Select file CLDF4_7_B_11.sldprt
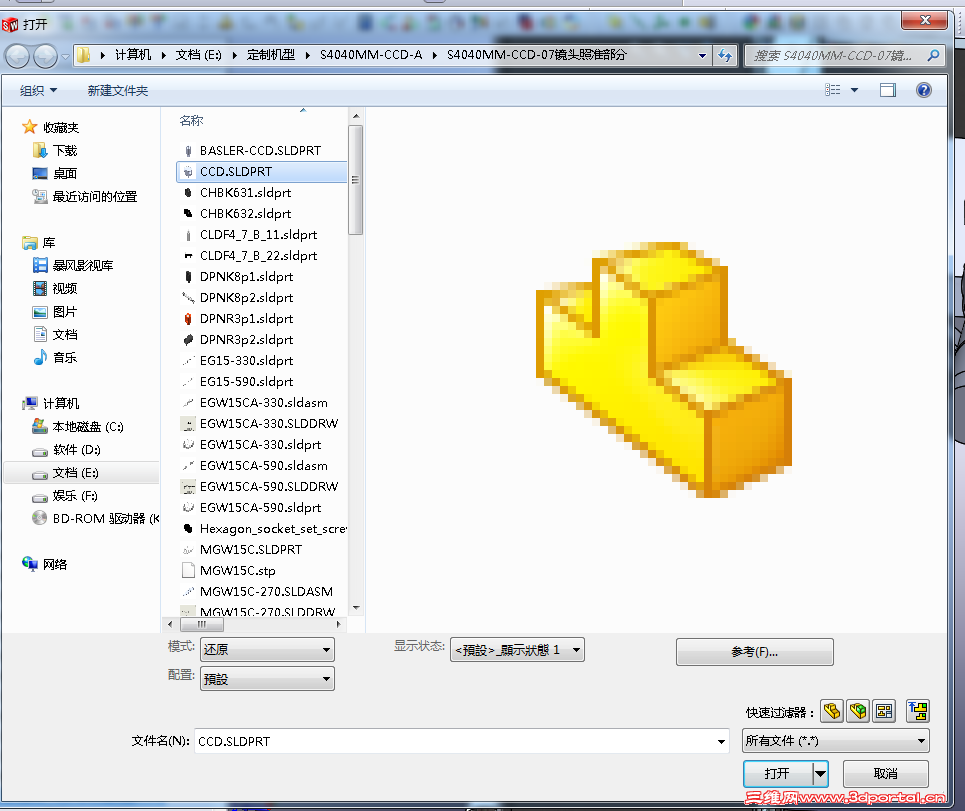Screen dimensions: 965x811 258,234
